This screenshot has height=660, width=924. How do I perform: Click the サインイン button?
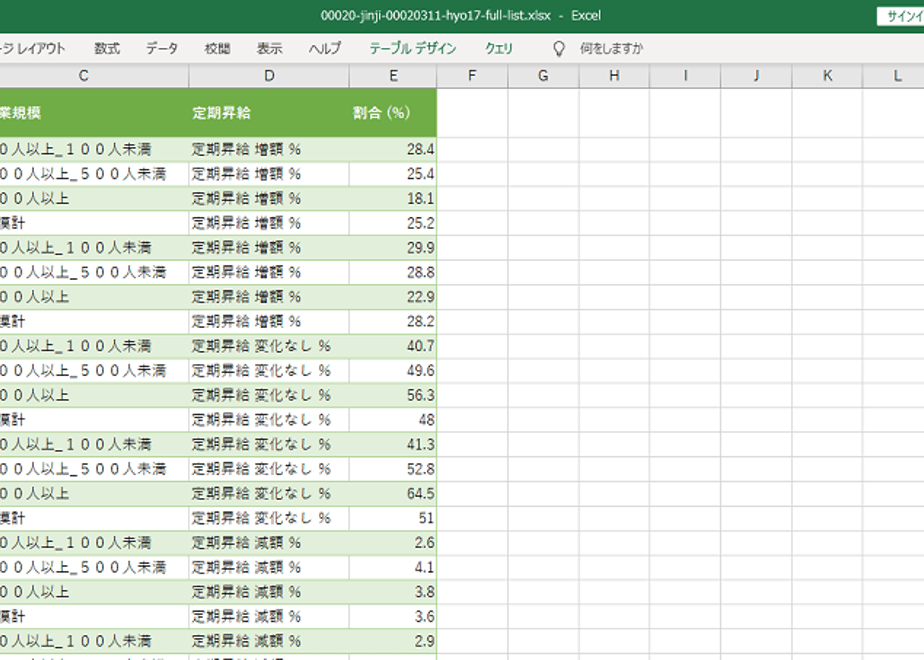(x=900, y=16)
